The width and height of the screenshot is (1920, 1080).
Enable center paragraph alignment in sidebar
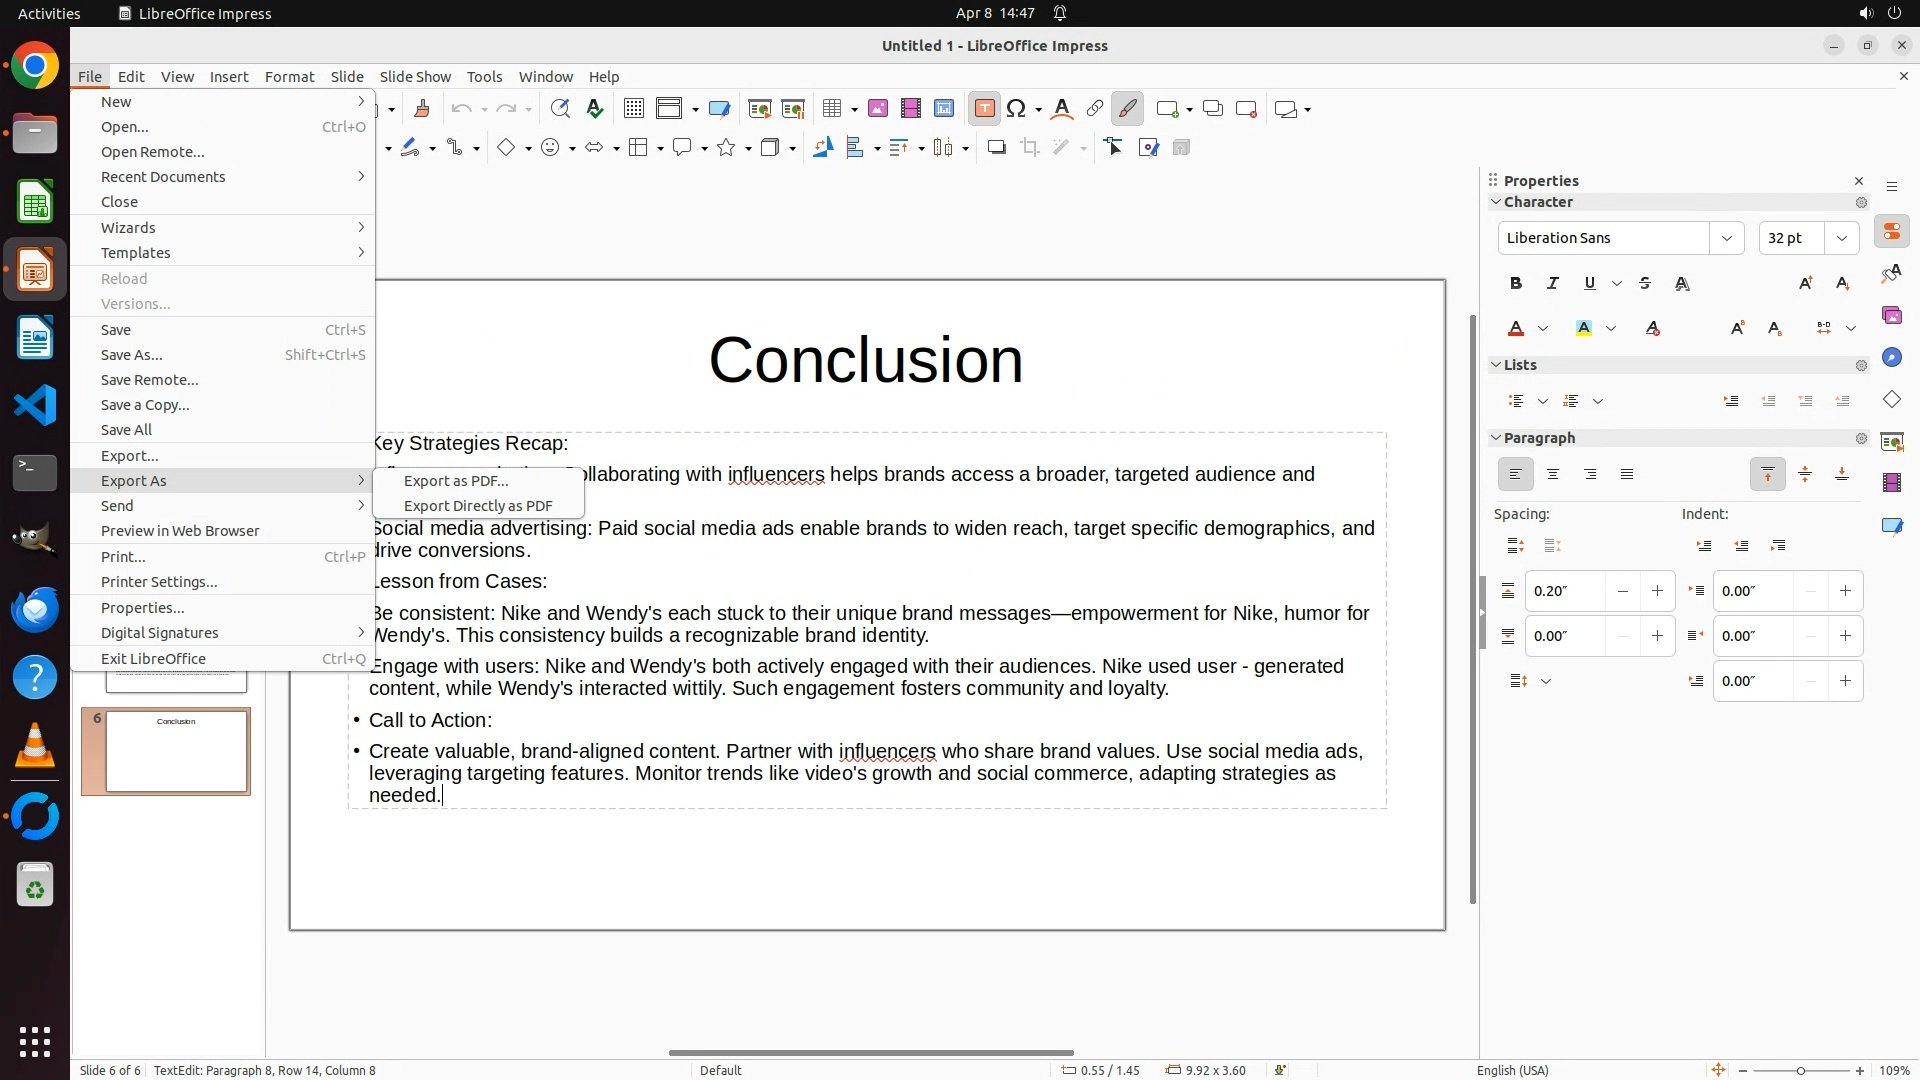[1553, 475]
